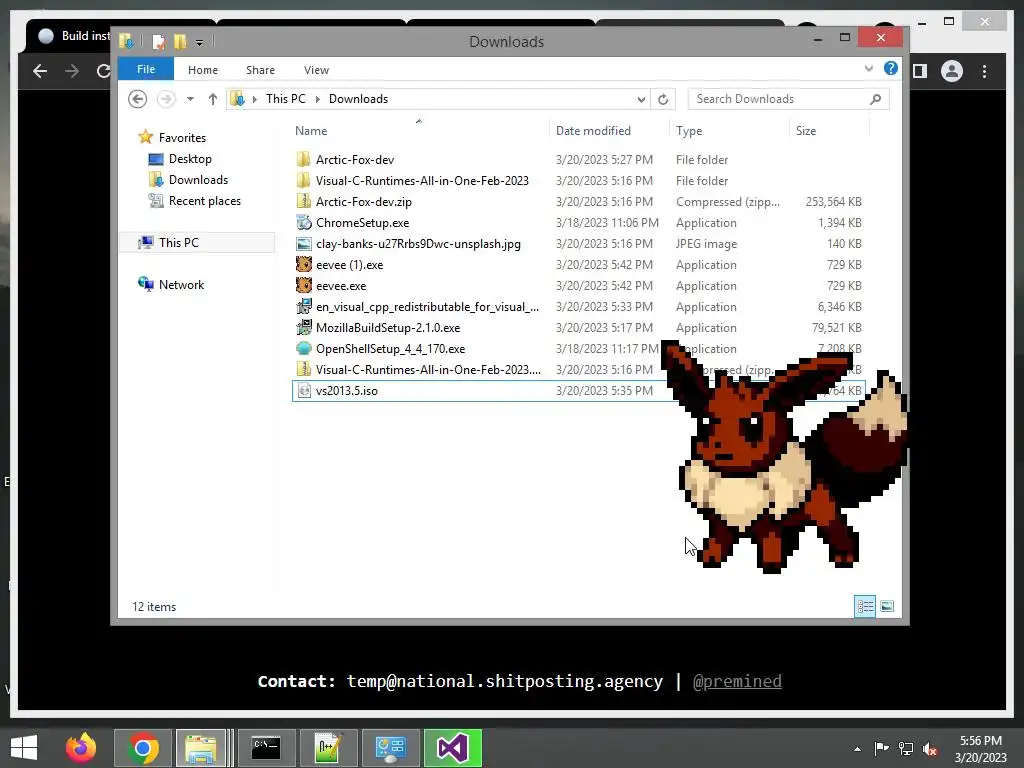Show hidden system tray icons arrow
The height and width of the screenshot is (768, 1024).
tap(857, 749)
